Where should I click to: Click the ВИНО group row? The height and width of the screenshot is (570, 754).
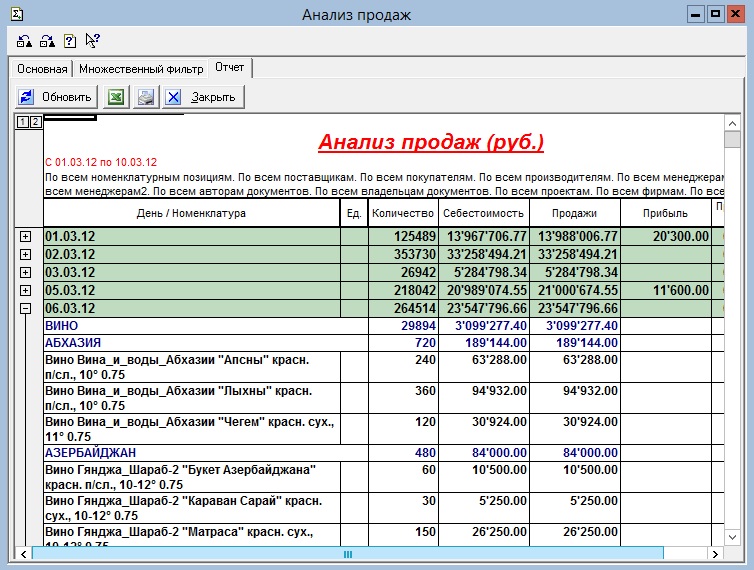coord(384,326)
